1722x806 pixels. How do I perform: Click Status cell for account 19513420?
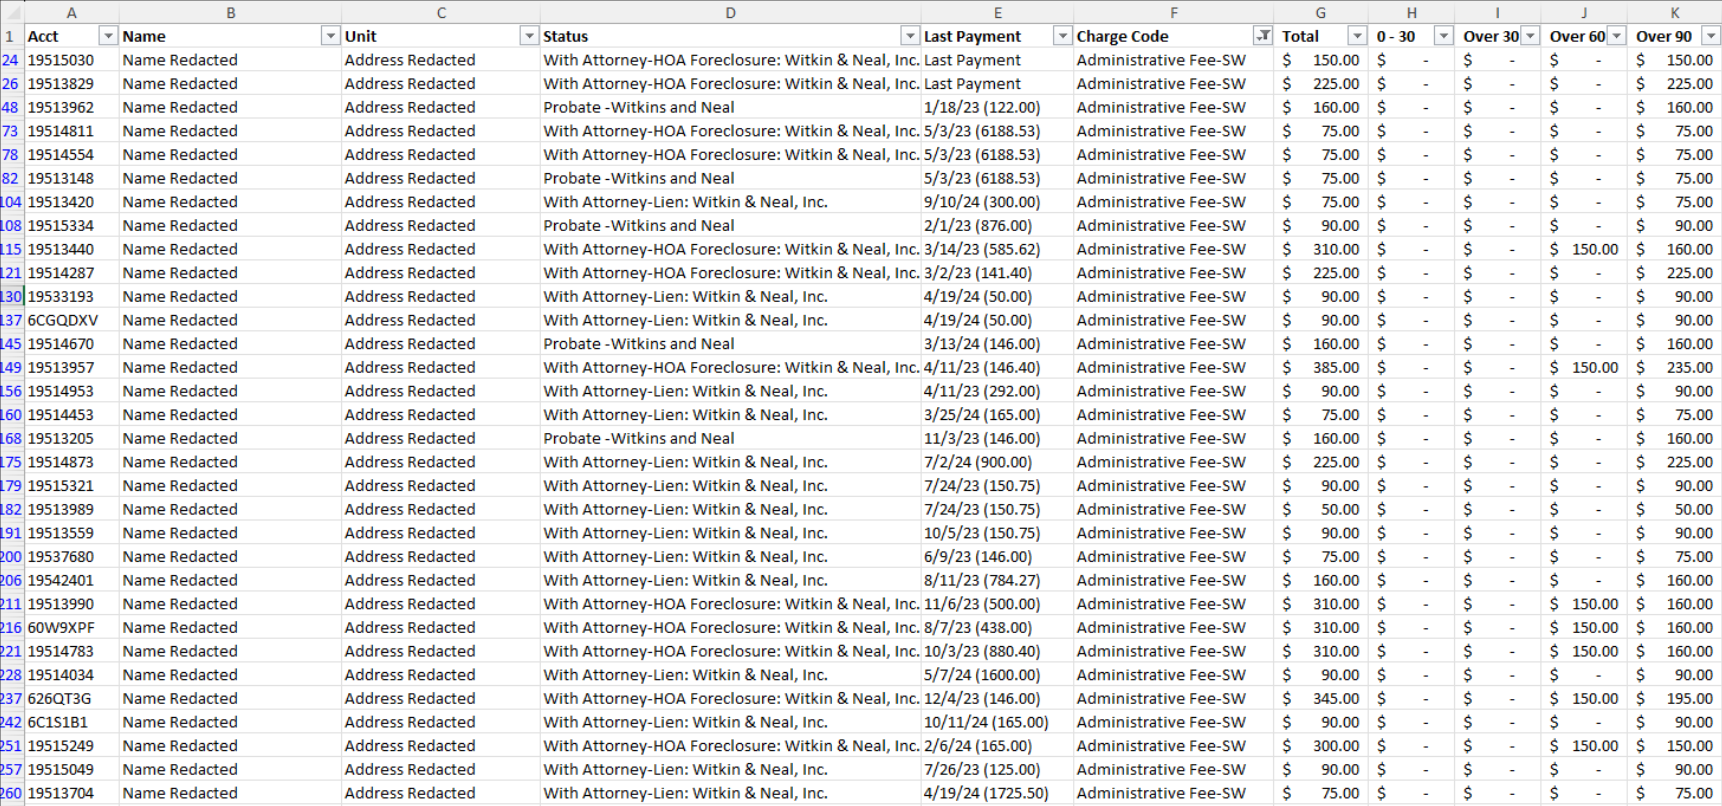point(730,202)
